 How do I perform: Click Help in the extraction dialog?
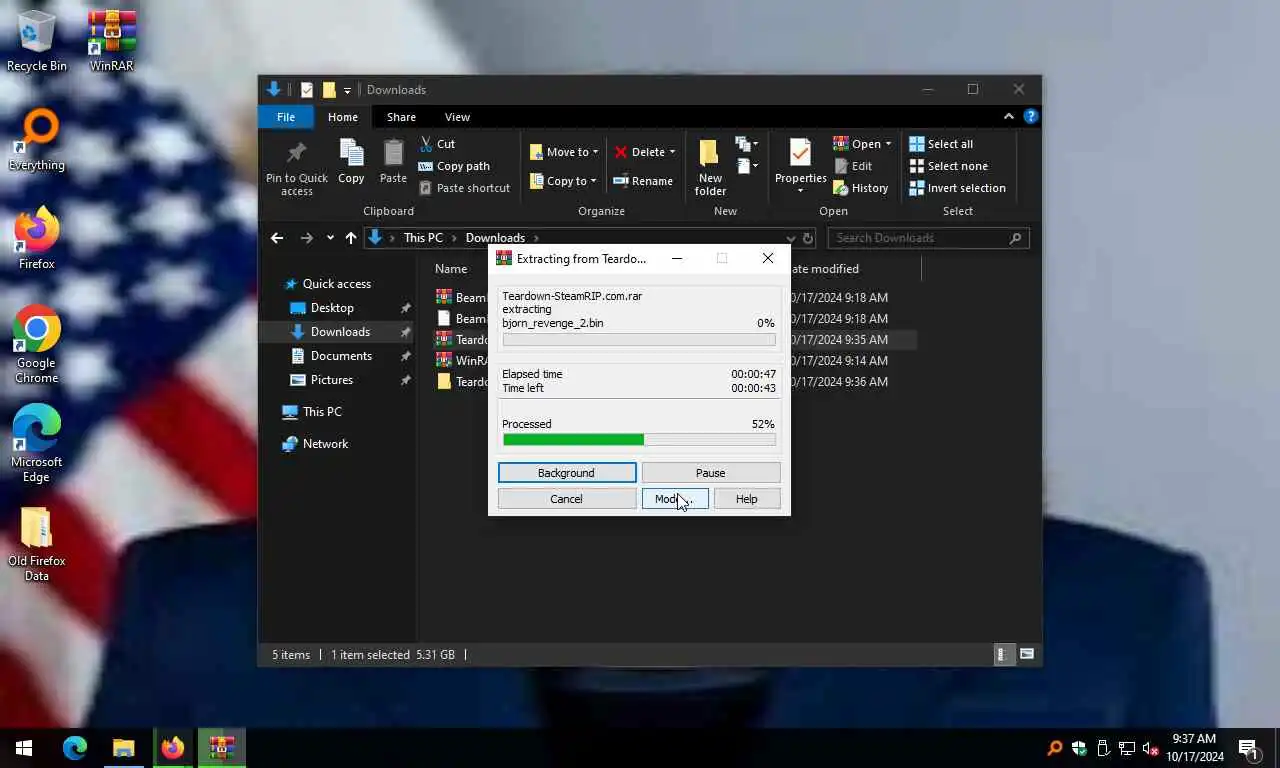(x=747, y=499)
